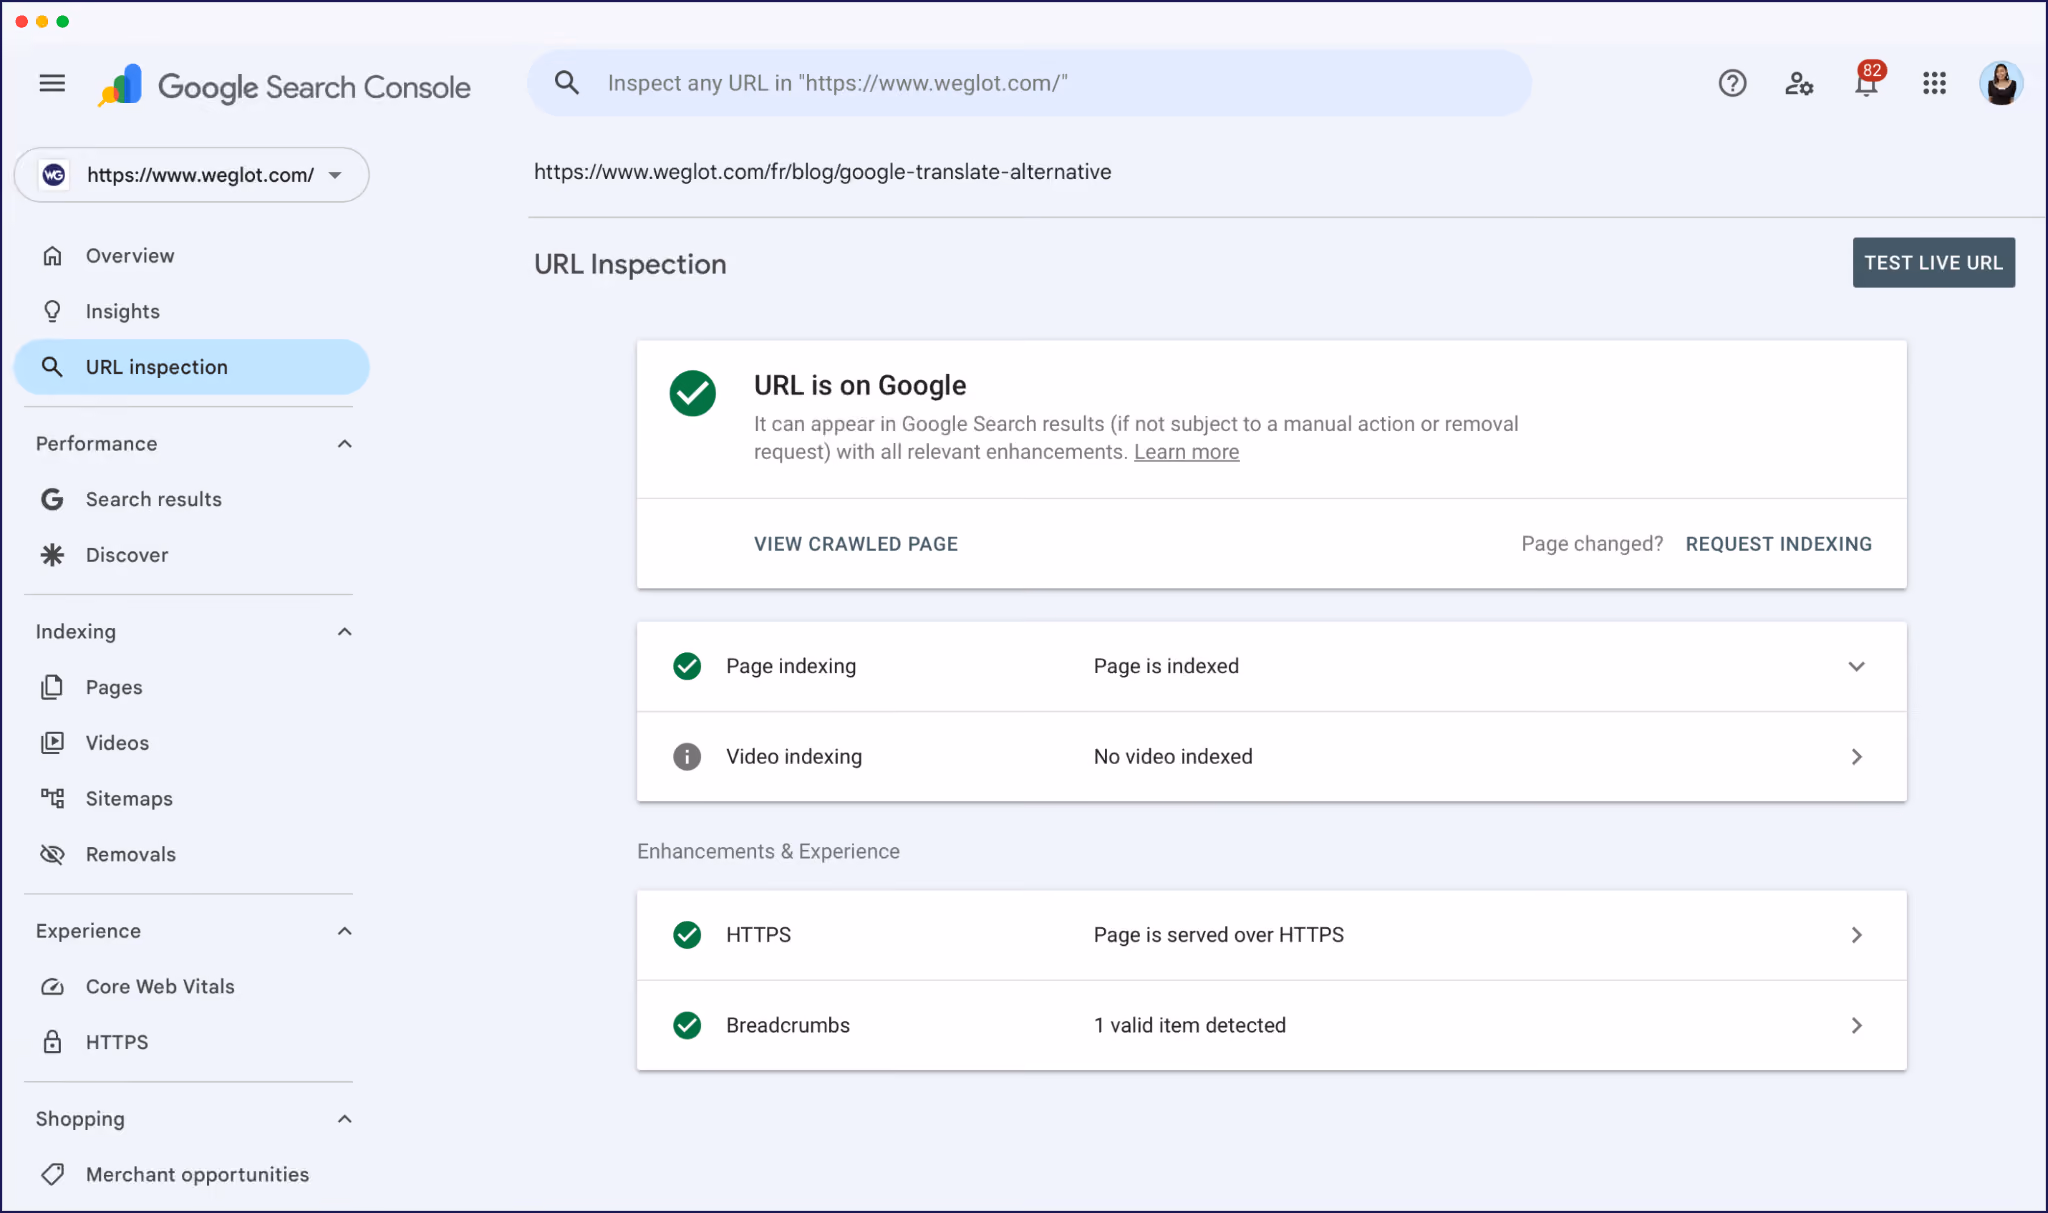Open Discover report
The width and height of the screenshot is (2048, 1213).
click(192, 555)
